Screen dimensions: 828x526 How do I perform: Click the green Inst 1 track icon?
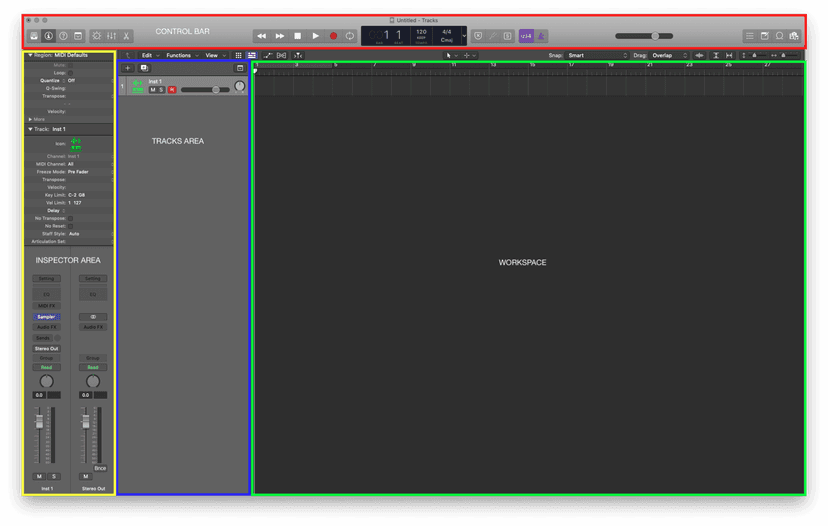click(x=137, y=86)
